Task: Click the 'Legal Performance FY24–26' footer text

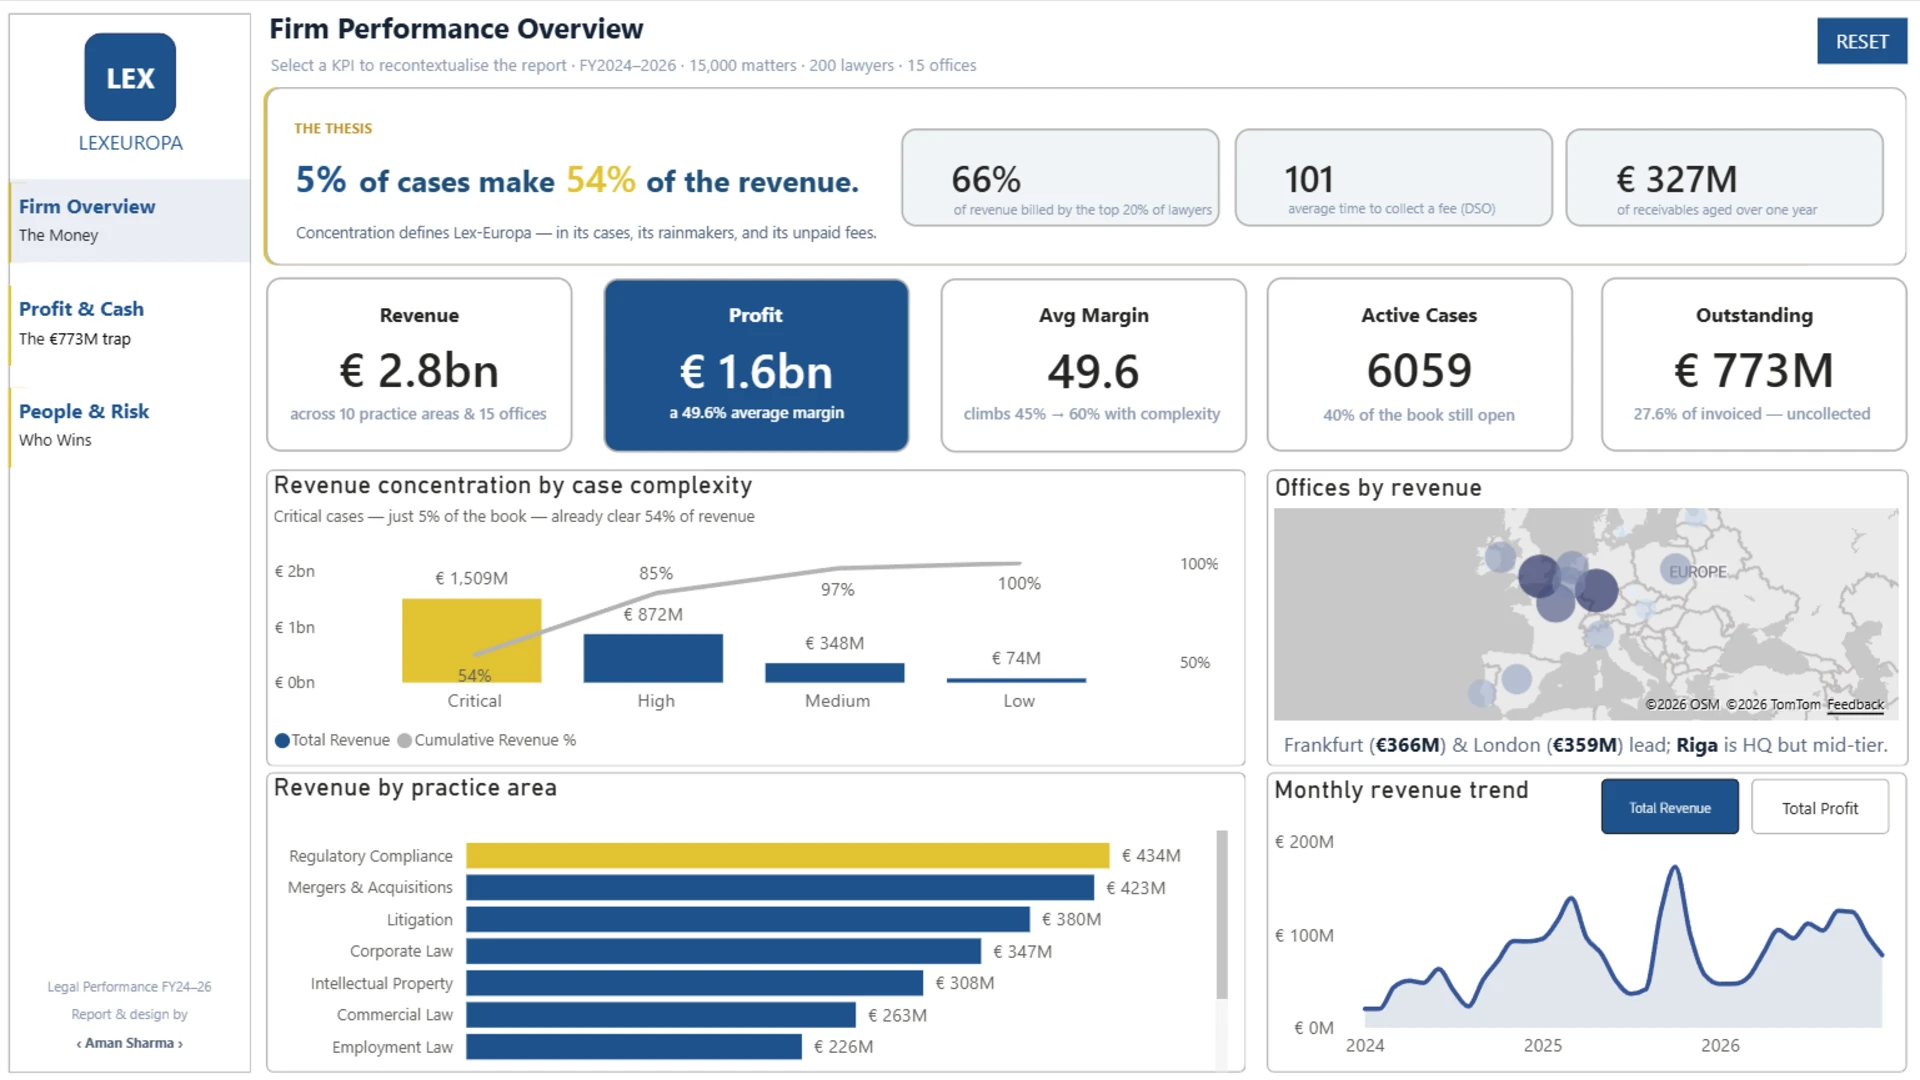Action: (x=129, y=987)
